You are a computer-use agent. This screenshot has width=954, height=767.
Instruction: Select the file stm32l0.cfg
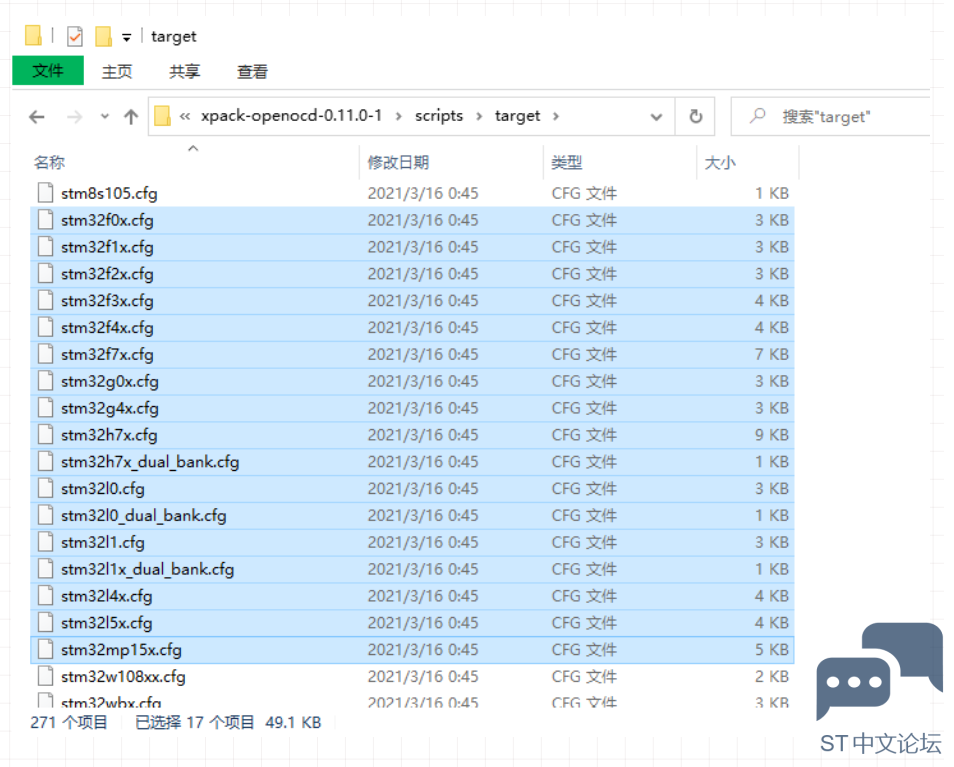point(413,488)
